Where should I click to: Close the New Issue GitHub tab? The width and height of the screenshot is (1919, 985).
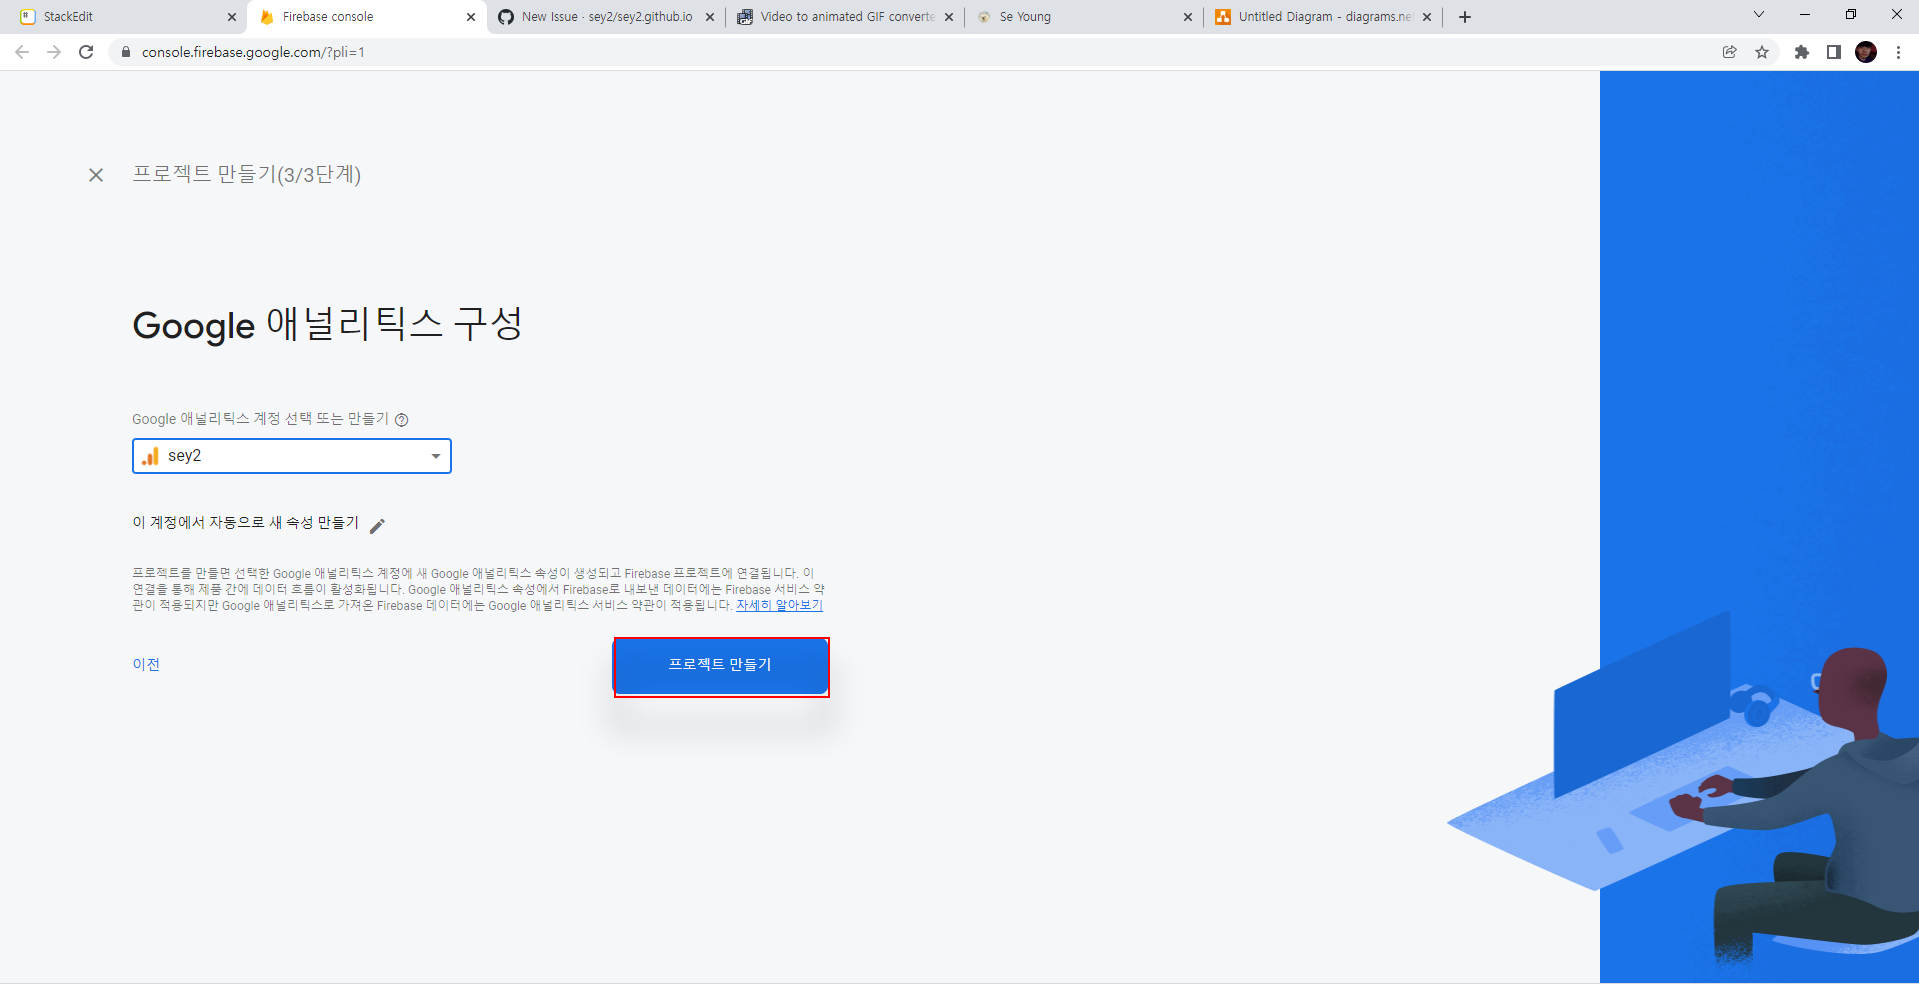(710, 17)
